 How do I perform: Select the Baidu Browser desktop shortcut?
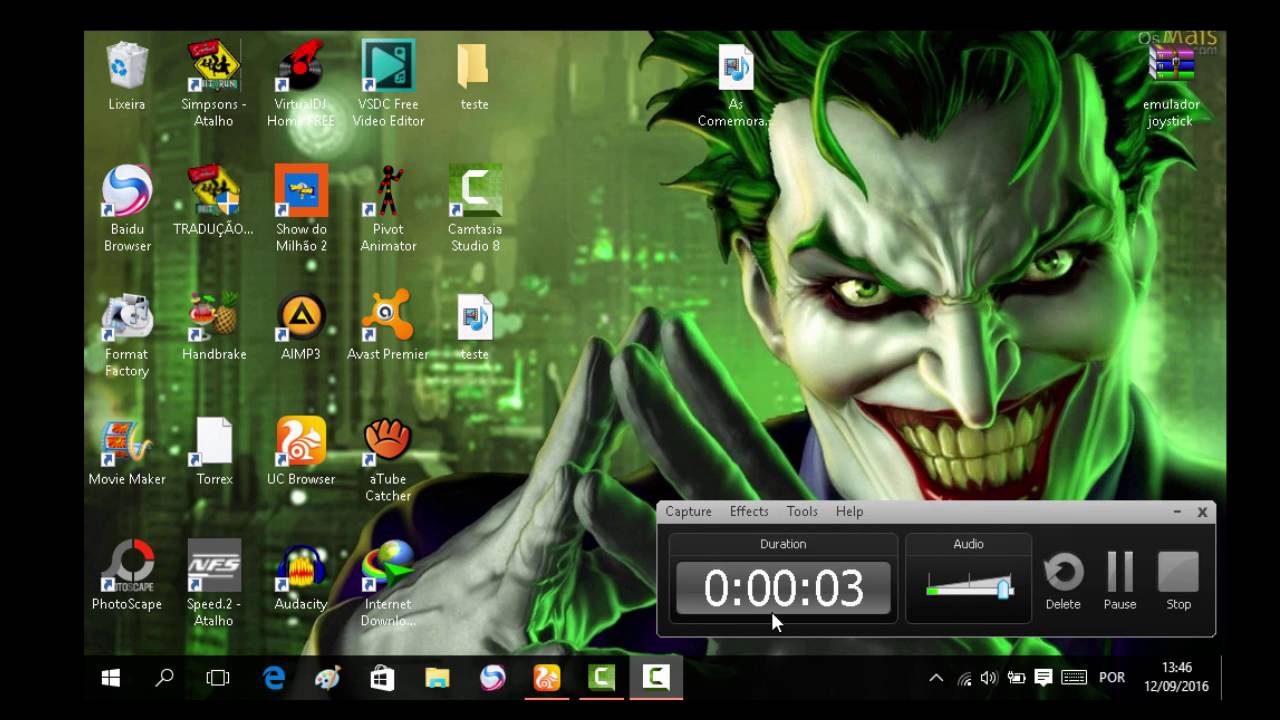[127, 208]
